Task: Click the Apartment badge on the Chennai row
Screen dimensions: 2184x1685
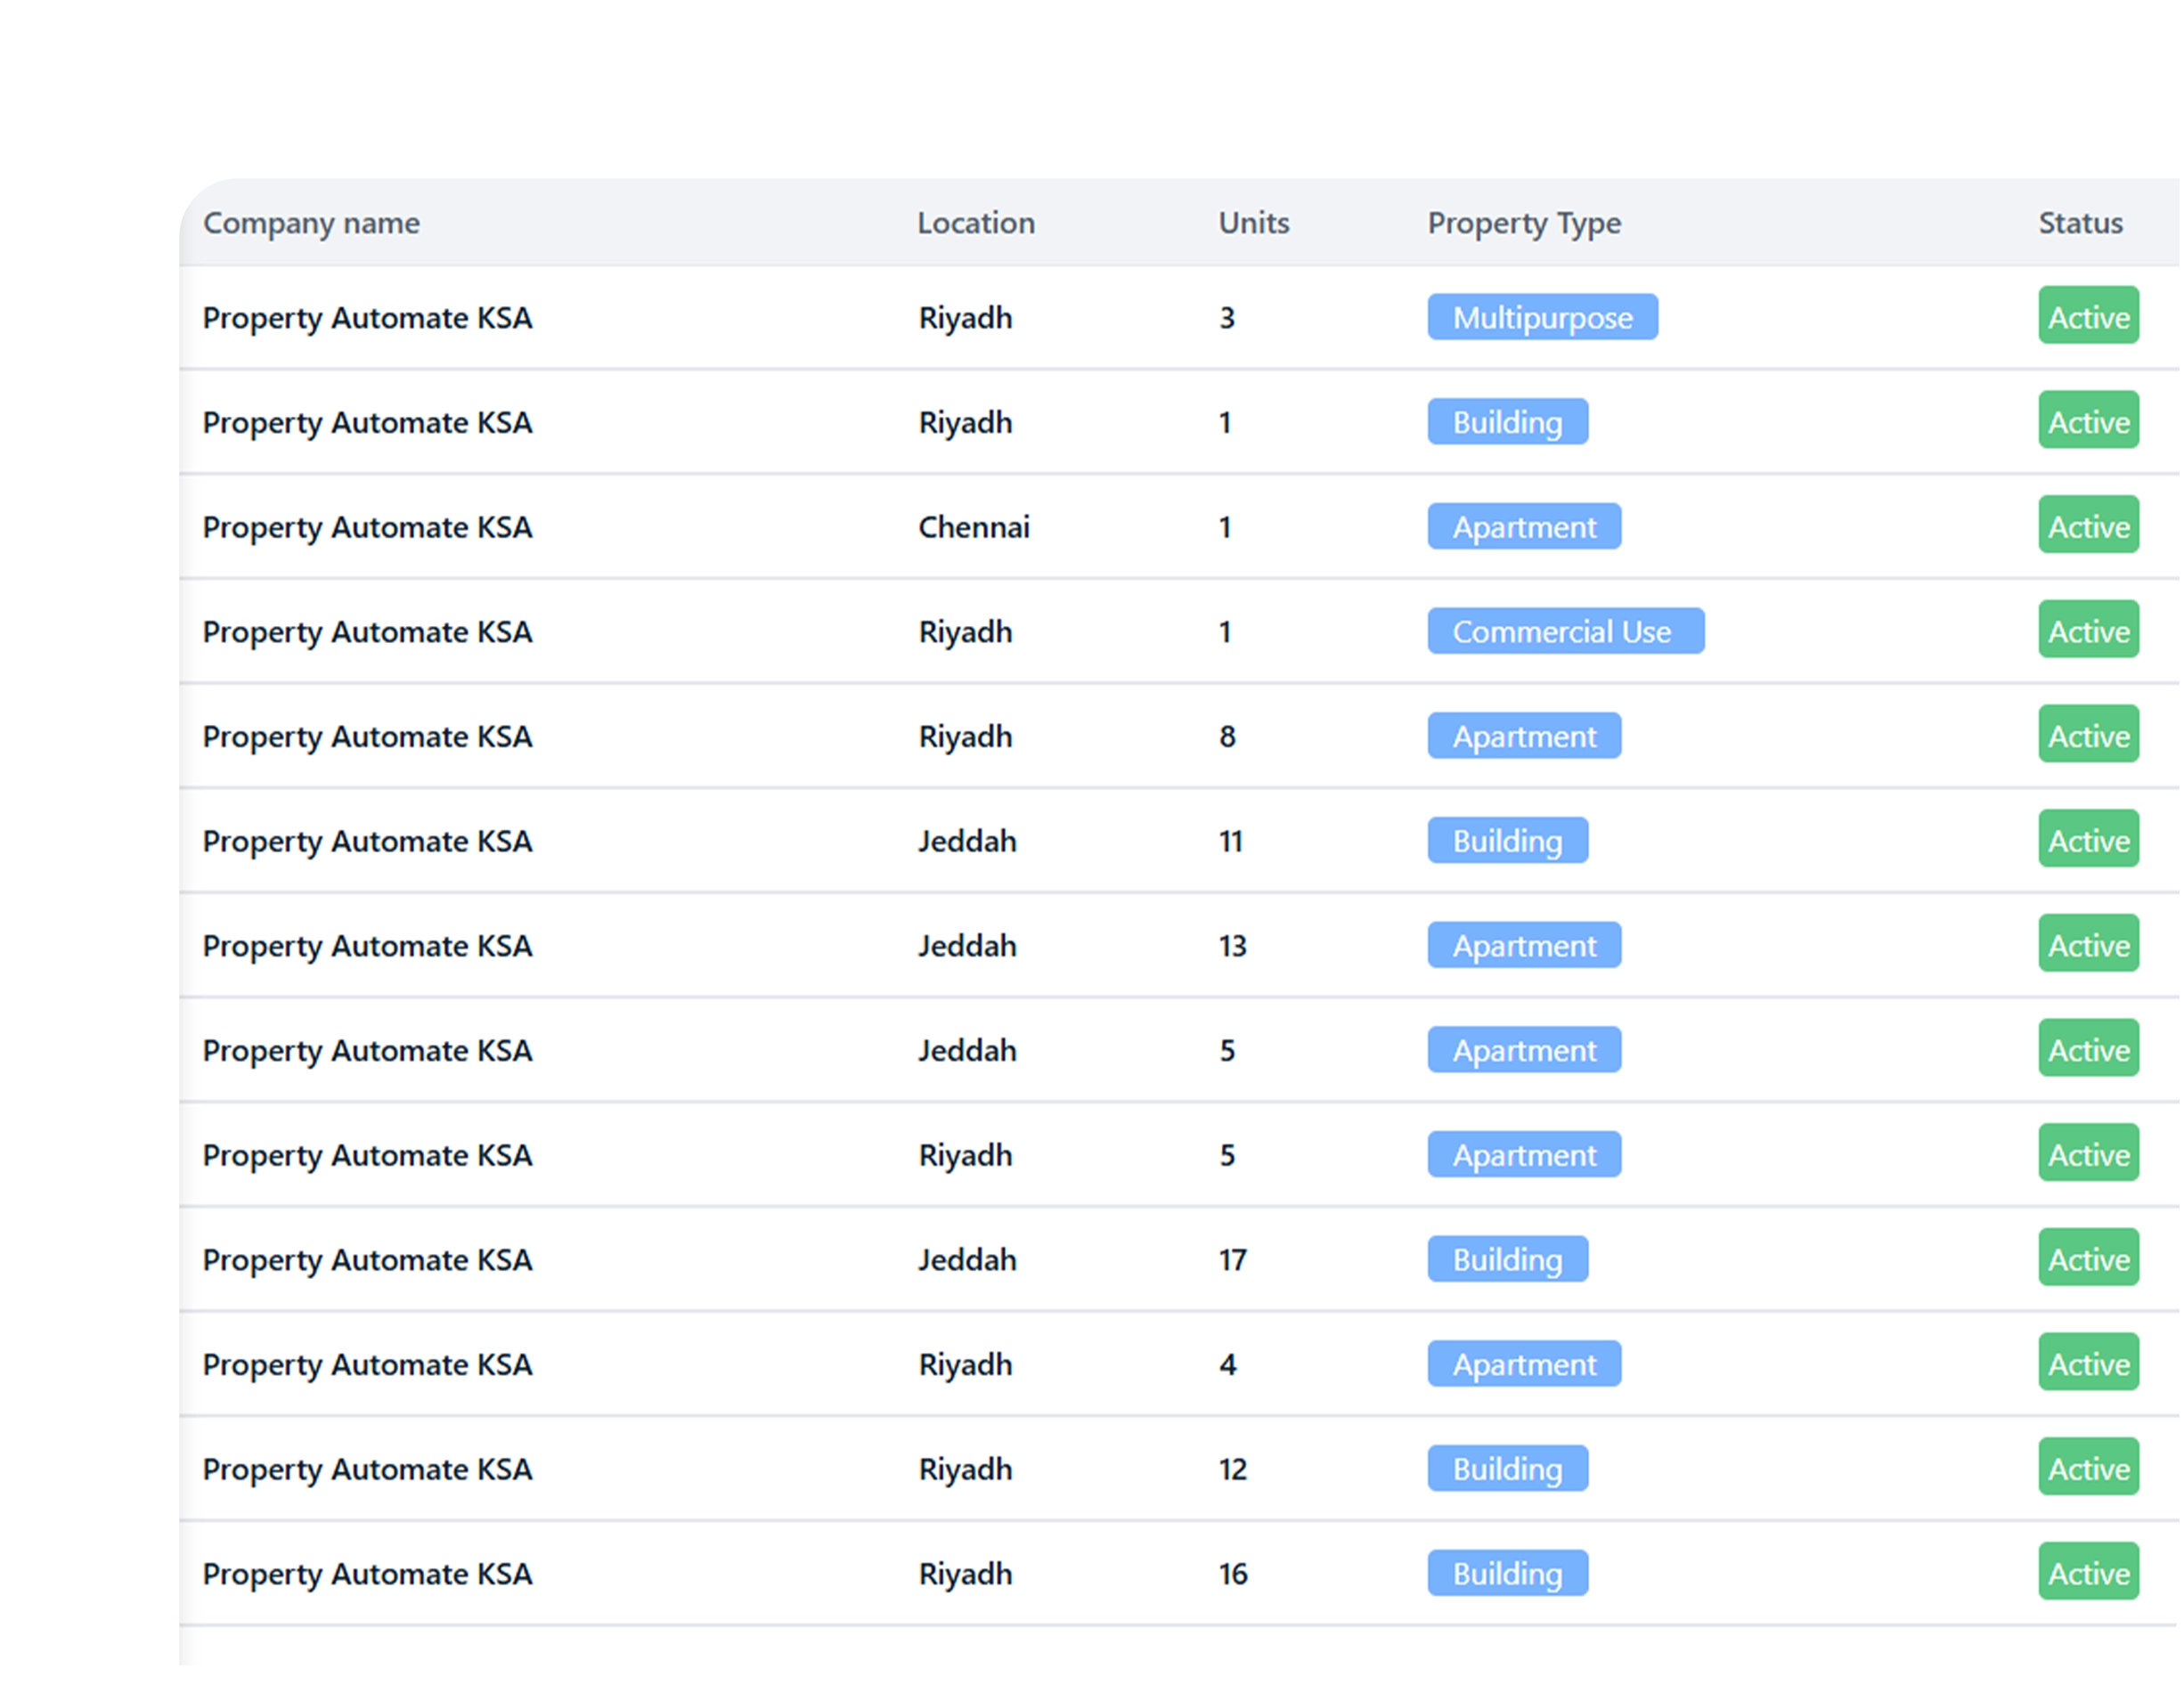Action: [1523, 526]
